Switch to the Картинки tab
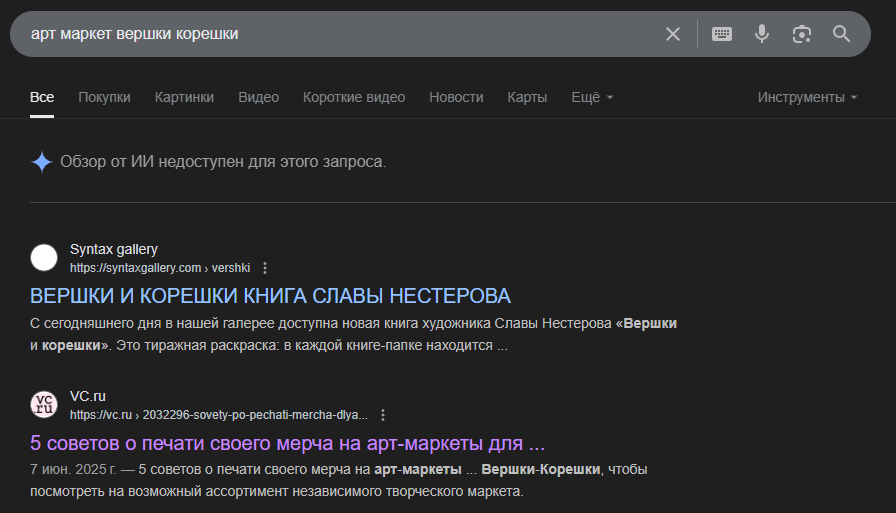Screen dimensions: 896x513 [184, 98]
